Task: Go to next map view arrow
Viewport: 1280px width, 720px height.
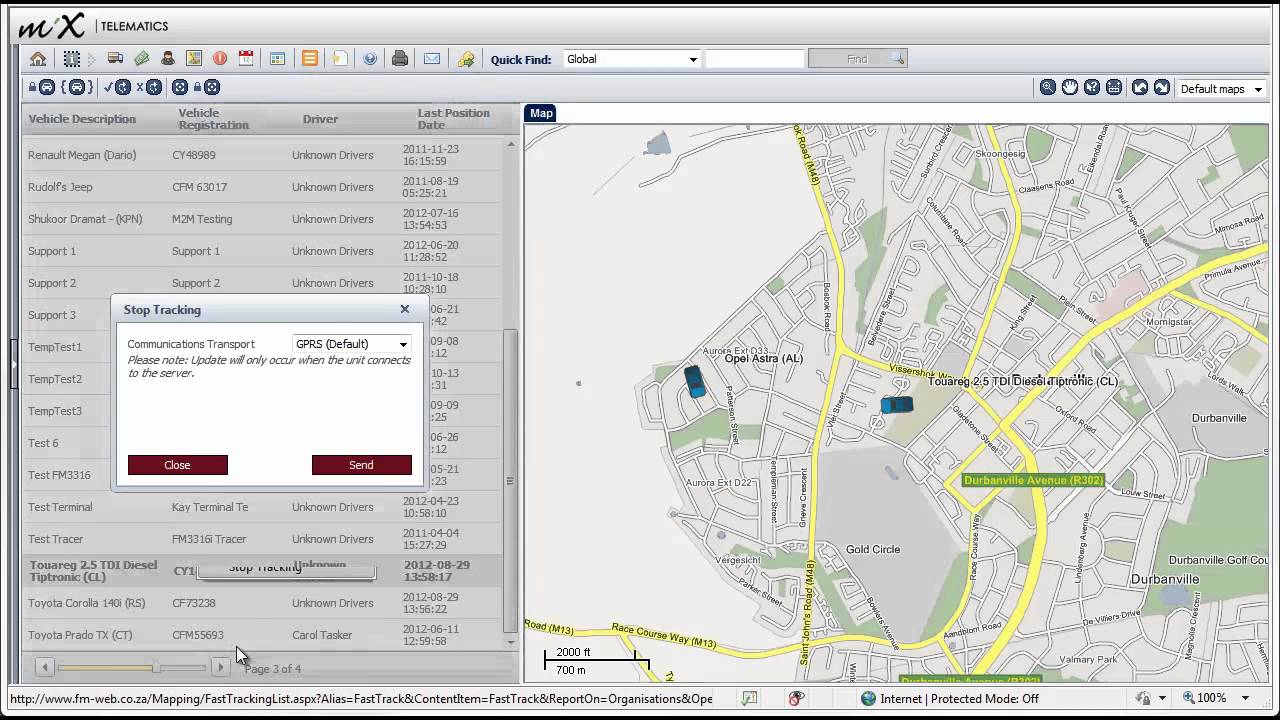Action: [1162, 88]
